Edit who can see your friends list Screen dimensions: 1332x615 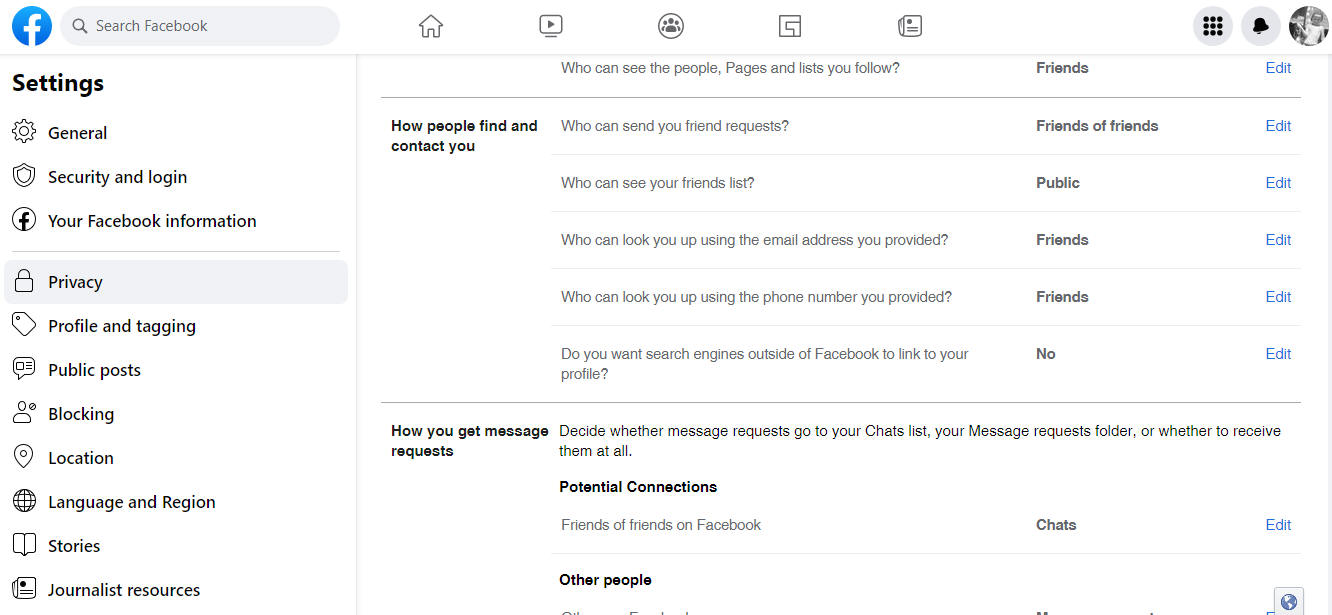coord(1278,183)
